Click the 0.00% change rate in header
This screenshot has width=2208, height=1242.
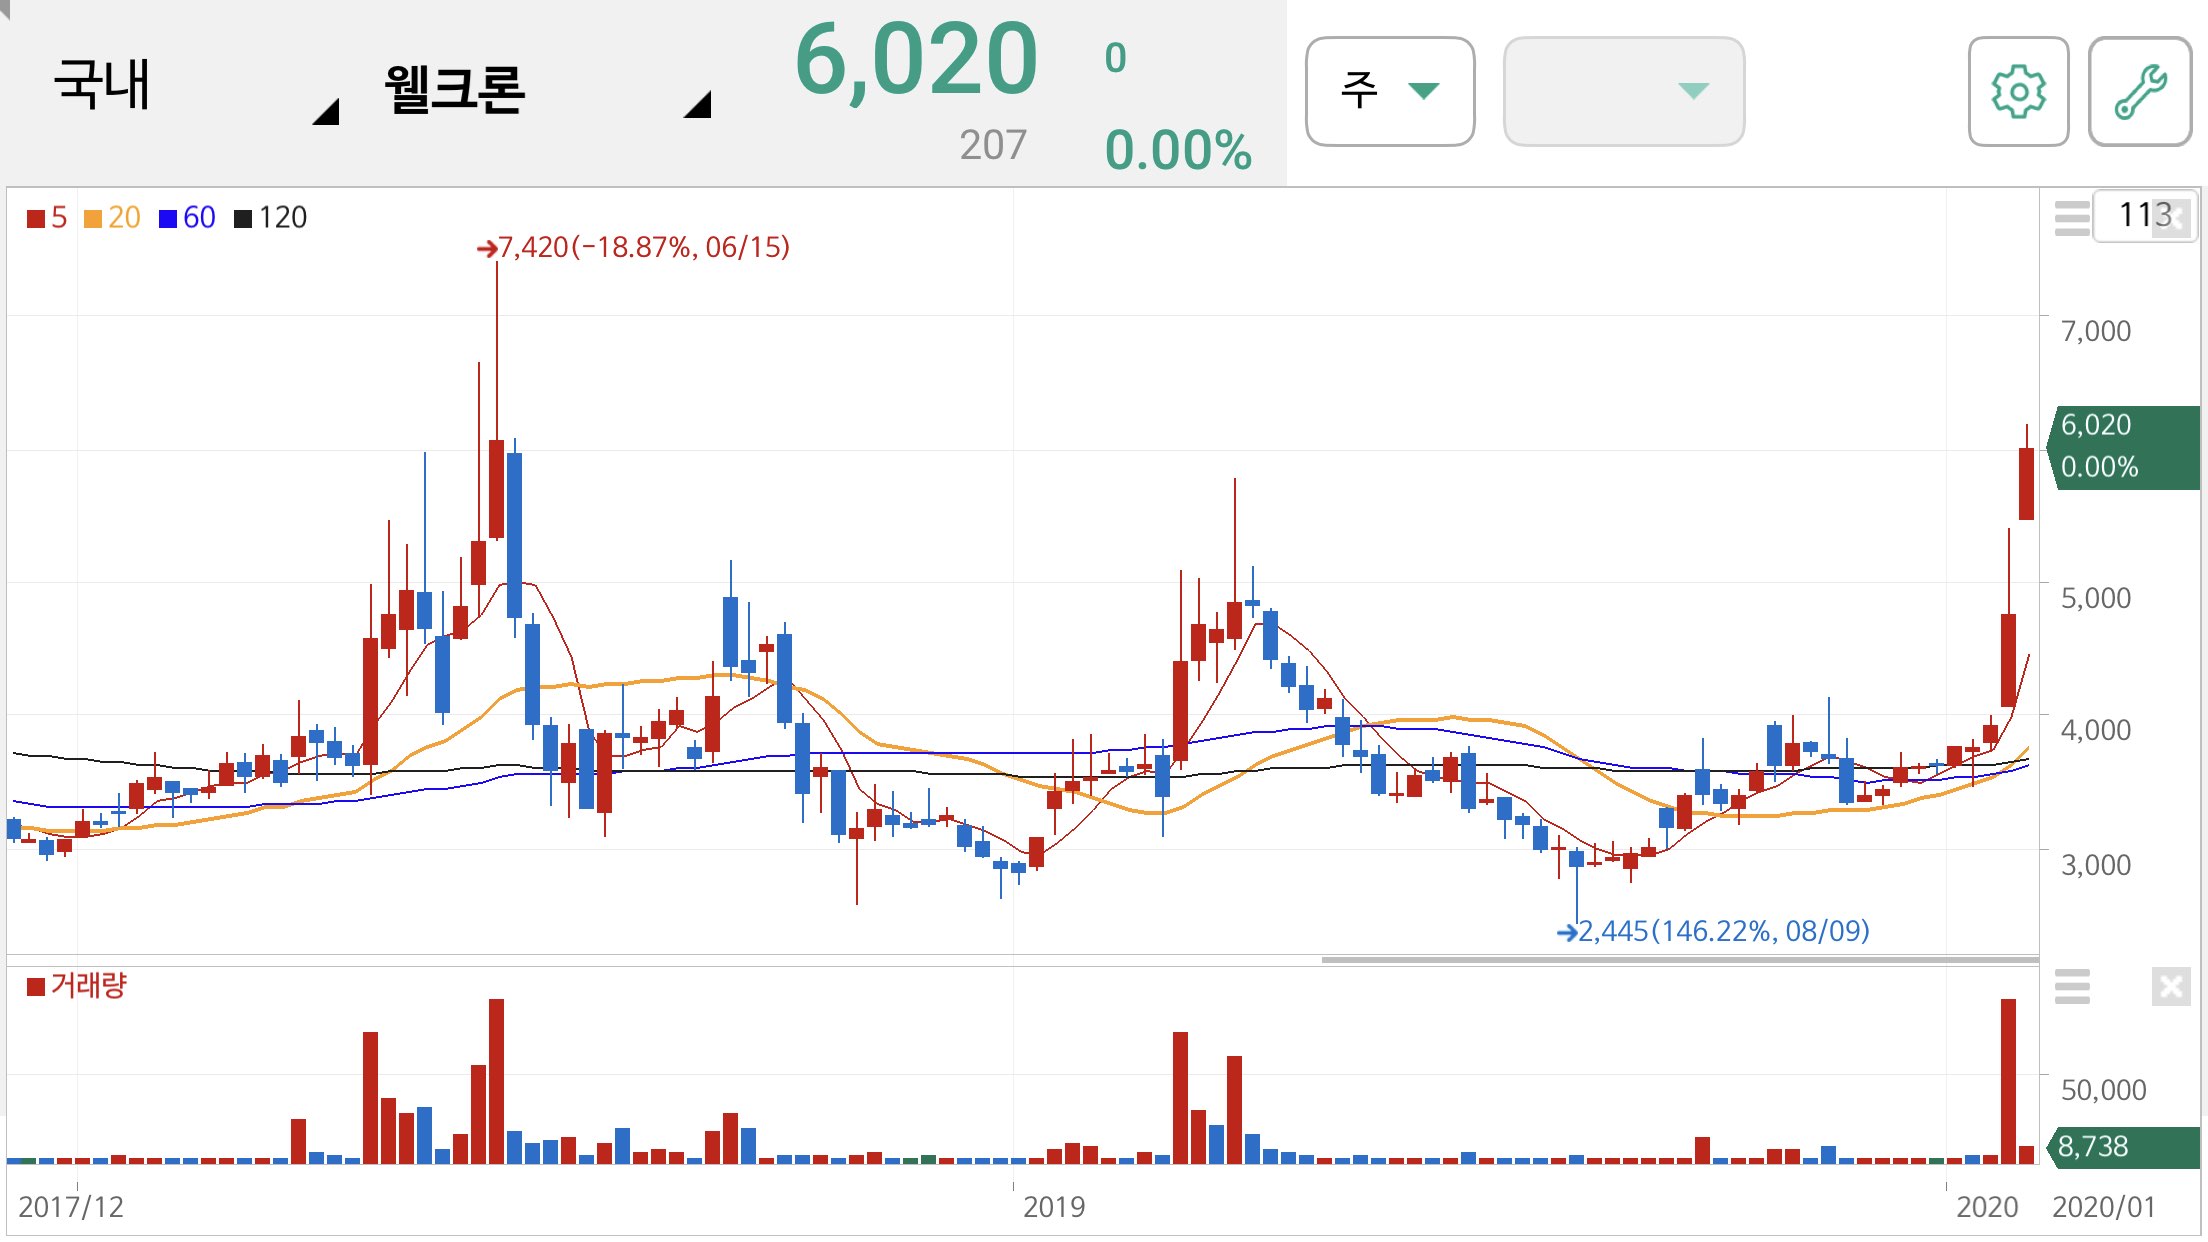point(1178,150)
